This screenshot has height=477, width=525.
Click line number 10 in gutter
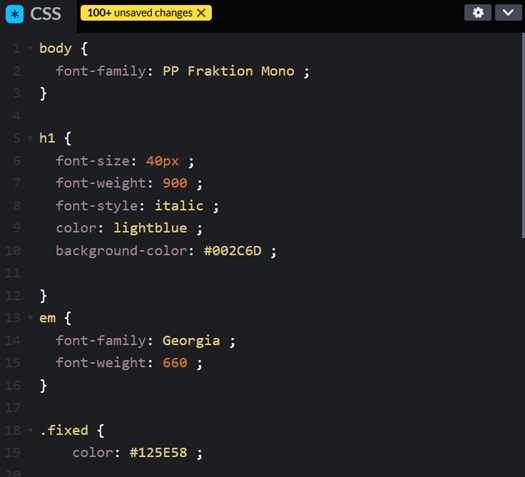coord(13,251)
